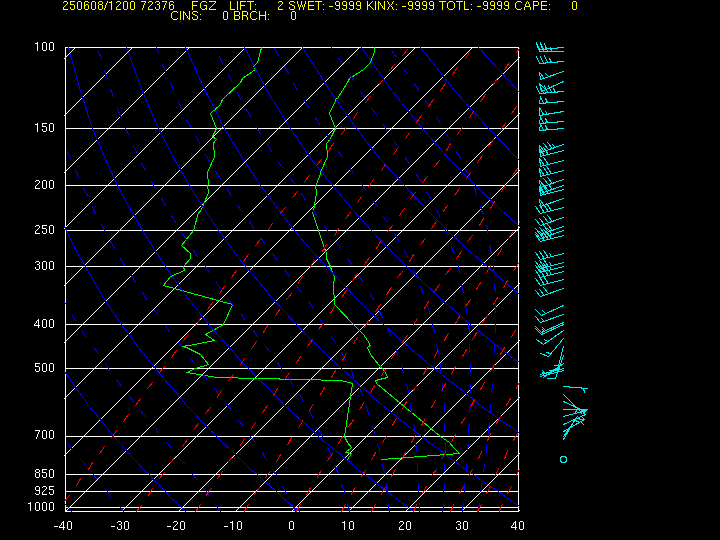The height and width of the screenshot is (540, 720).
Task: Select the 300 pressure level label
Action: click(x=45, y=265)
